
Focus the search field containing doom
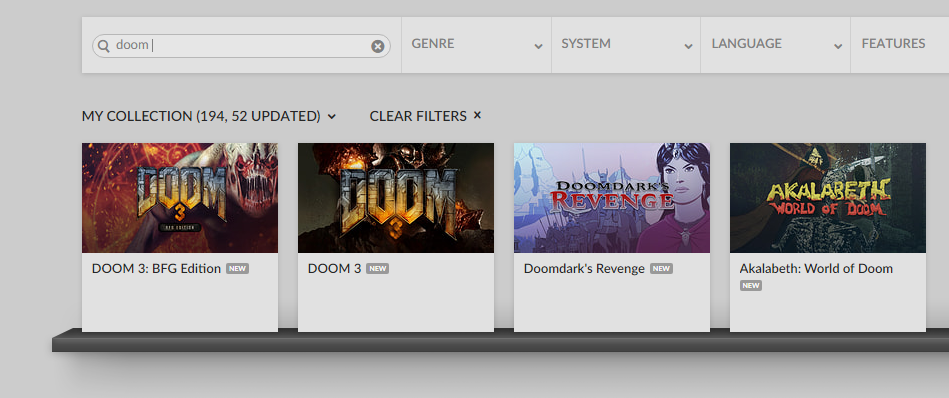(x=241, y=46)
